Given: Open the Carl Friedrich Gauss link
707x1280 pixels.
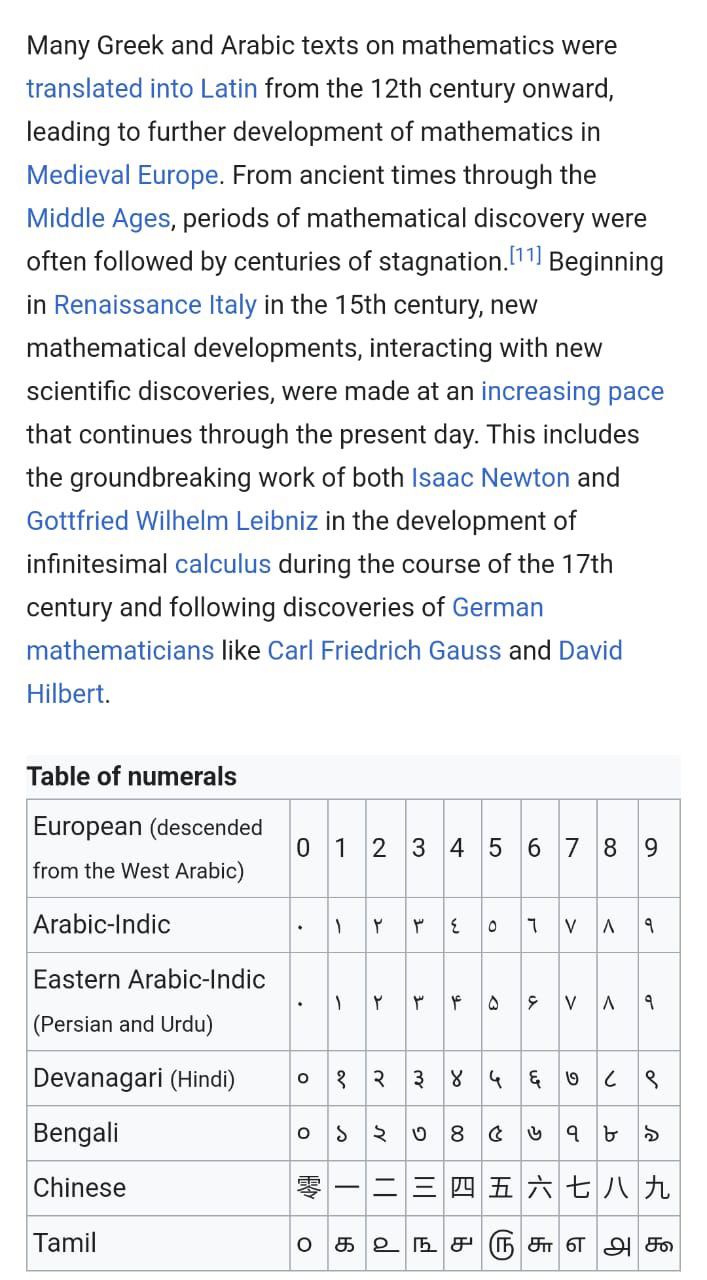Looking at the screenshot, I should click(384, 650).
